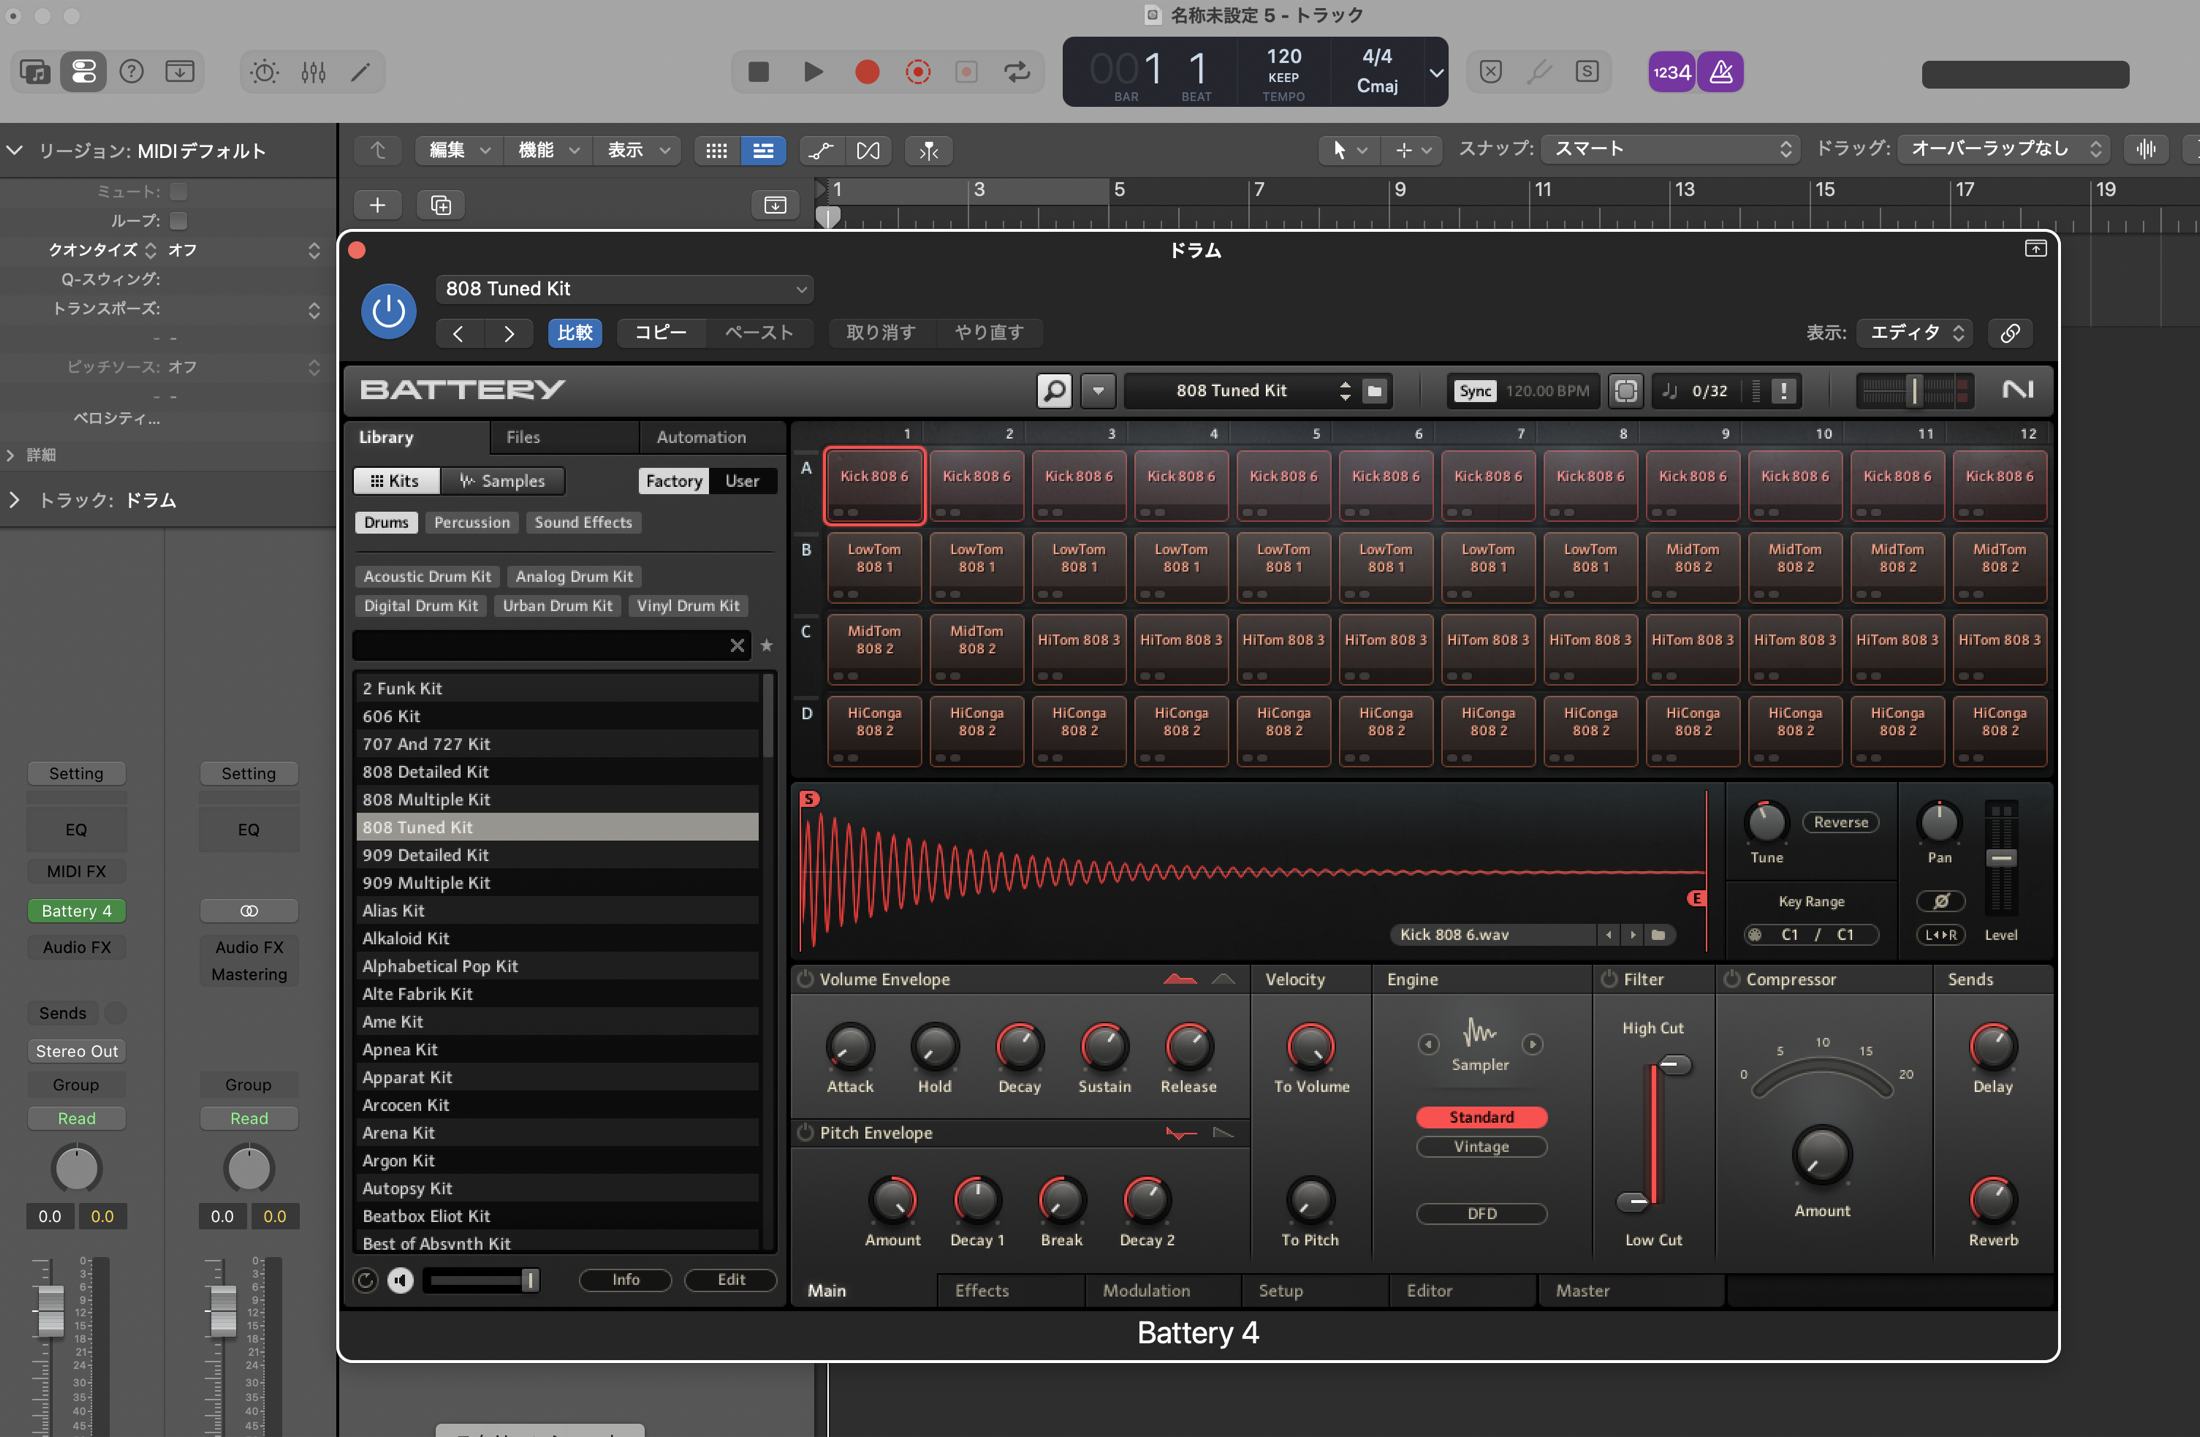The width and height of the screenshot is (2200, 1437).
Task: Go to next preset with right arrow
Action: (509, 333)
